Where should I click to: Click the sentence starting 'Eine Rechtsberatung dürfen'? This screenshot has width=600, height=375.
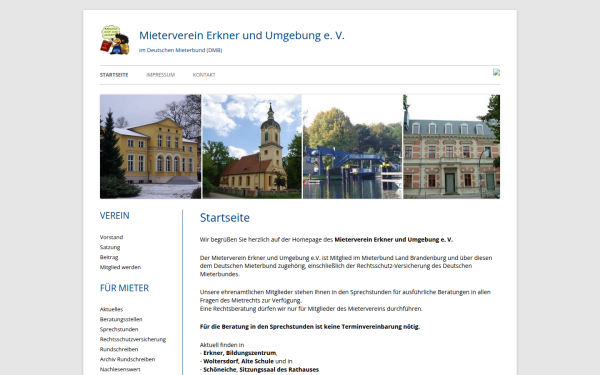311,309
